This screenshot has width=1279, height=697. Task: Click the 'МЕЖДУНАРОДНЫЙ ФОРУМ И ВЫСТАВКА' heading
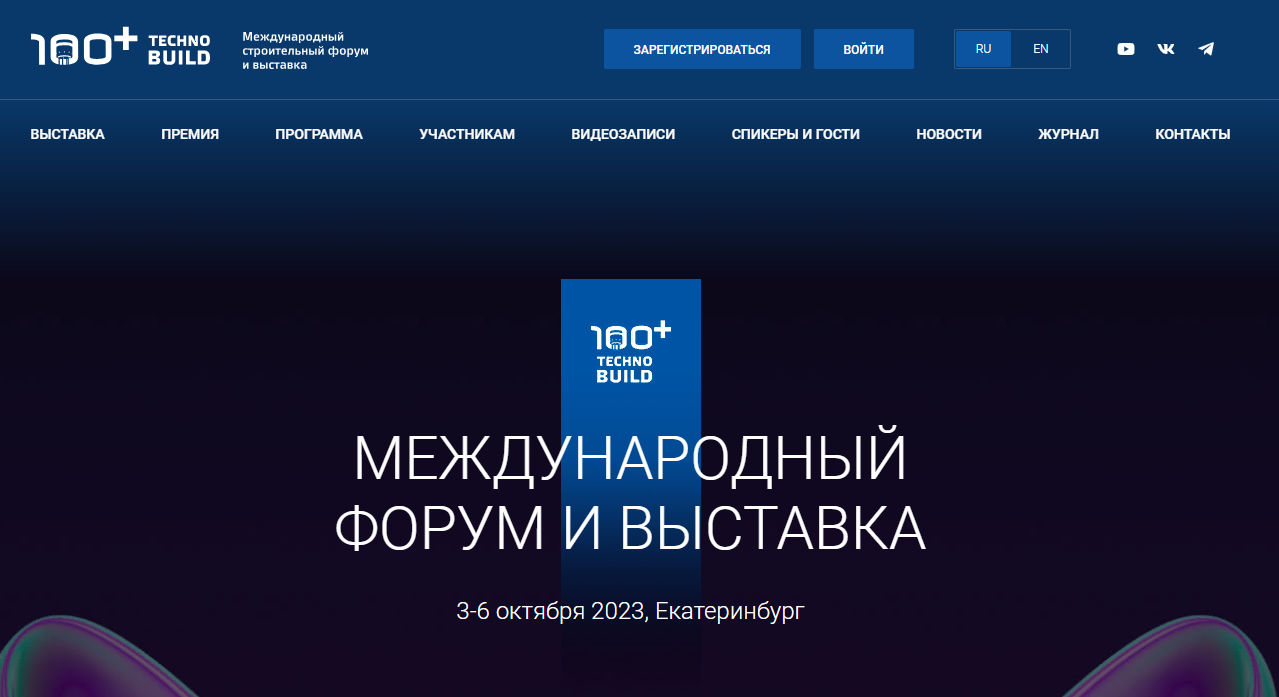tap(630, 494)
